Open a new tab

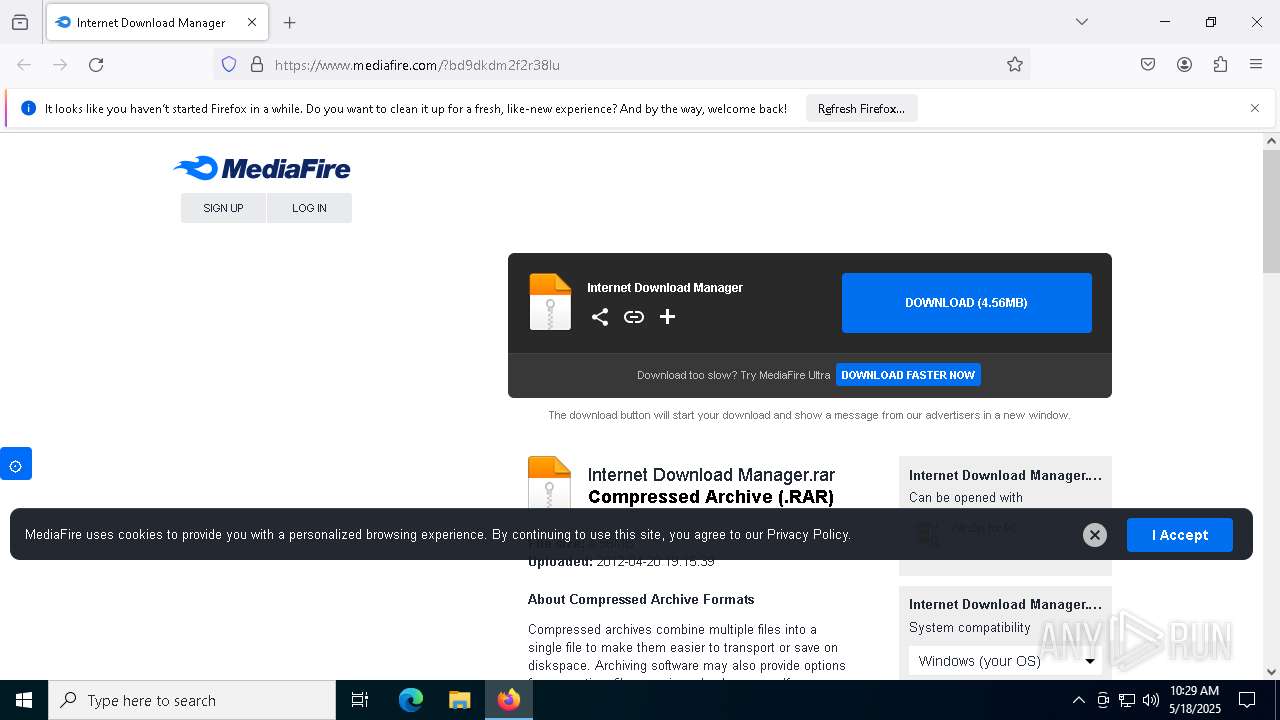(x=290, y=22)
